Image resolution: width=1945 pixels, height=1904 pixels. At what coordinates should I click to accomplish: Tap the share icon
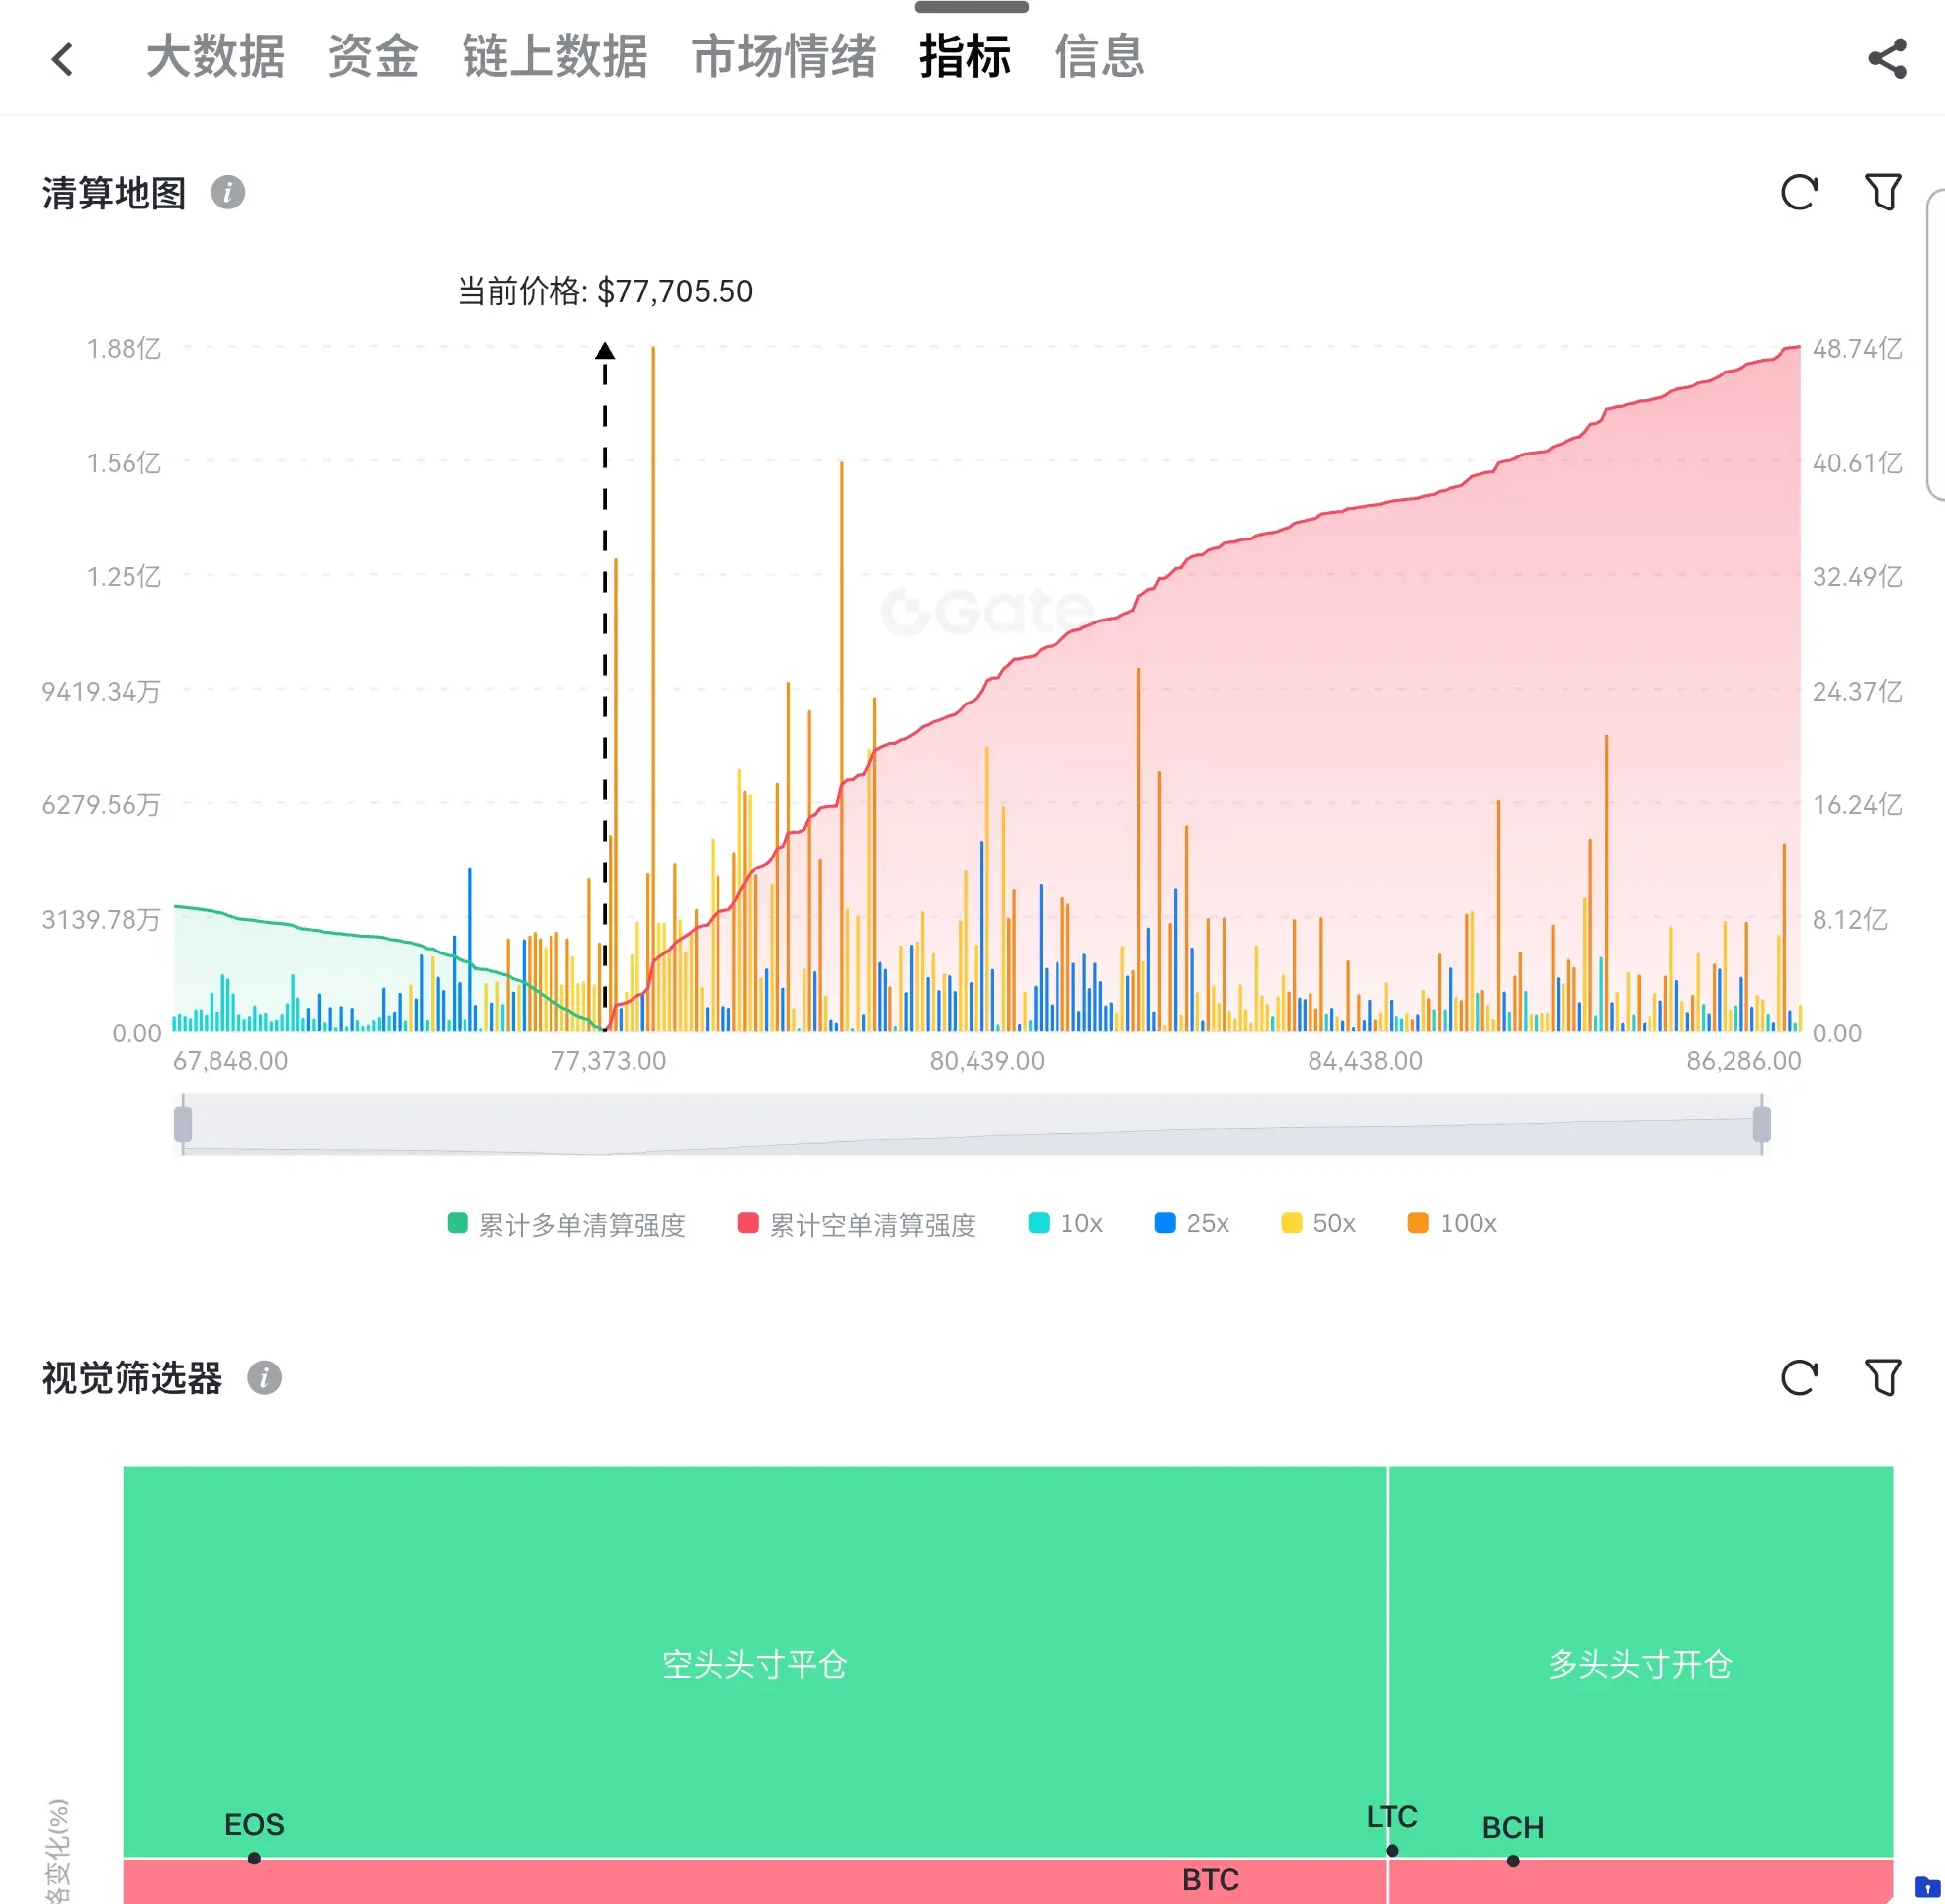point(1887,59)
